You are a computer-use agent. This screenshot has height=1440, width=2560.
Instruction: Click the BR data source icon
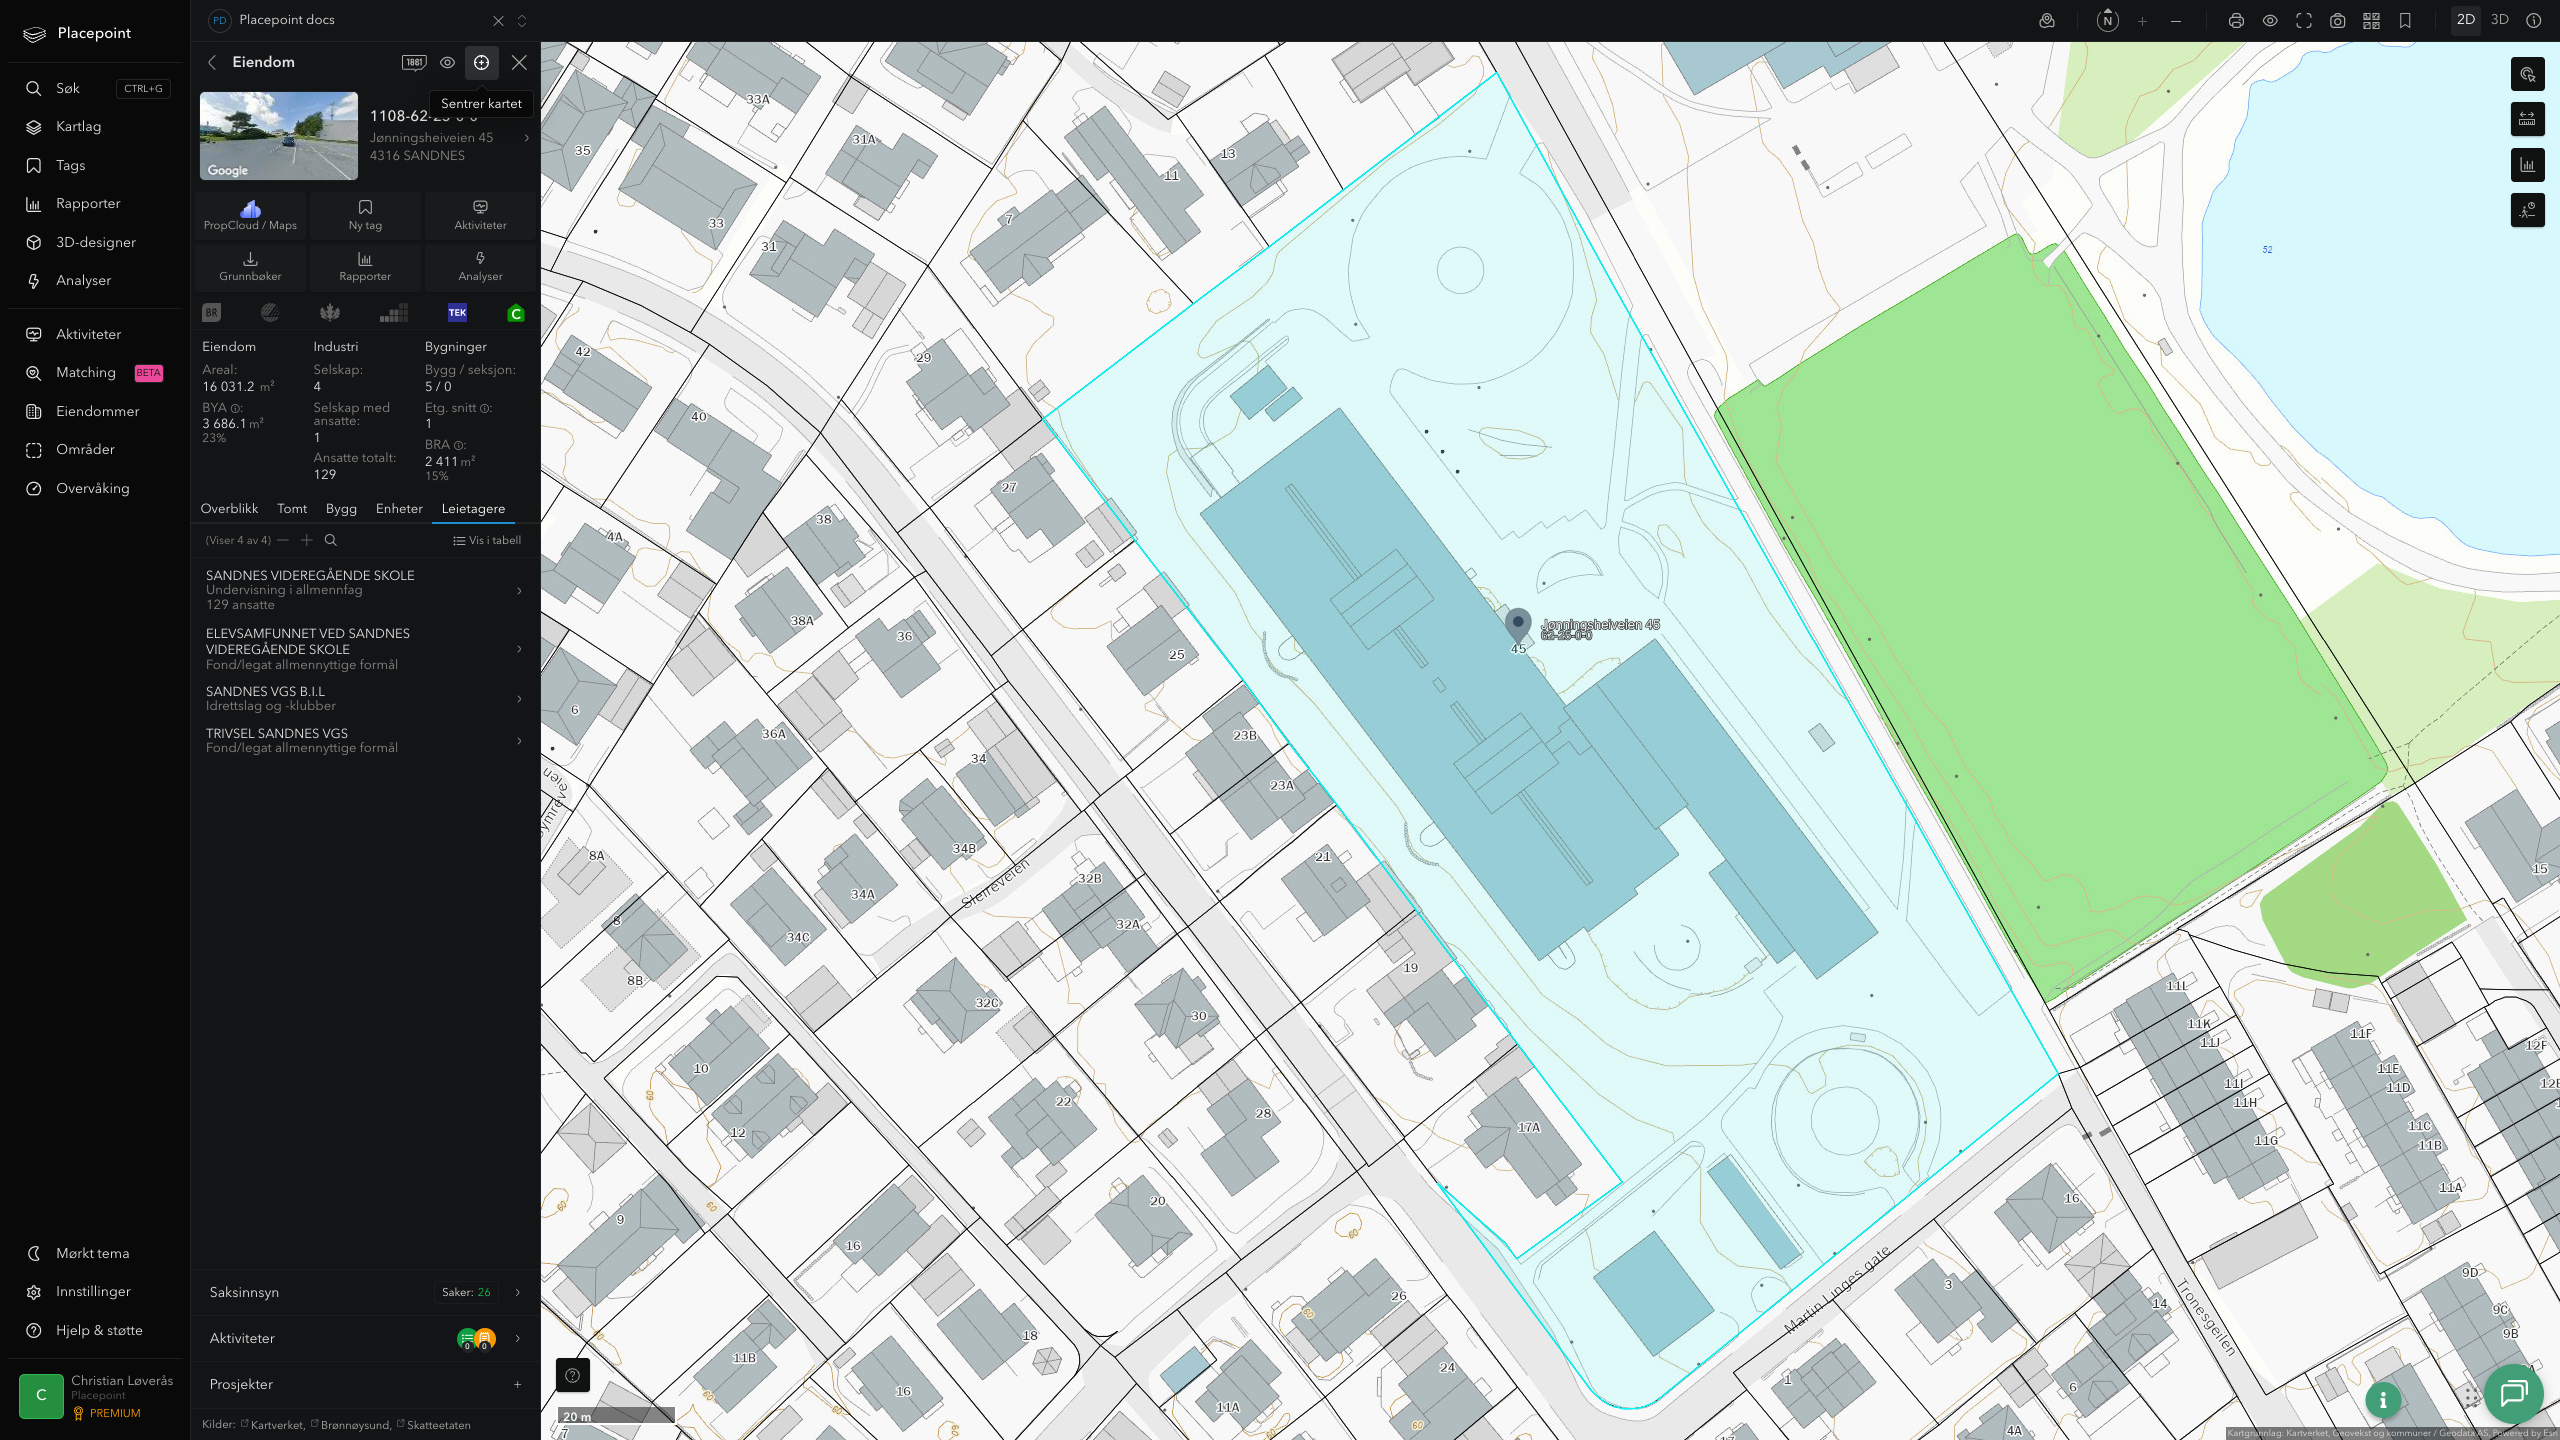tap(211, 313)
